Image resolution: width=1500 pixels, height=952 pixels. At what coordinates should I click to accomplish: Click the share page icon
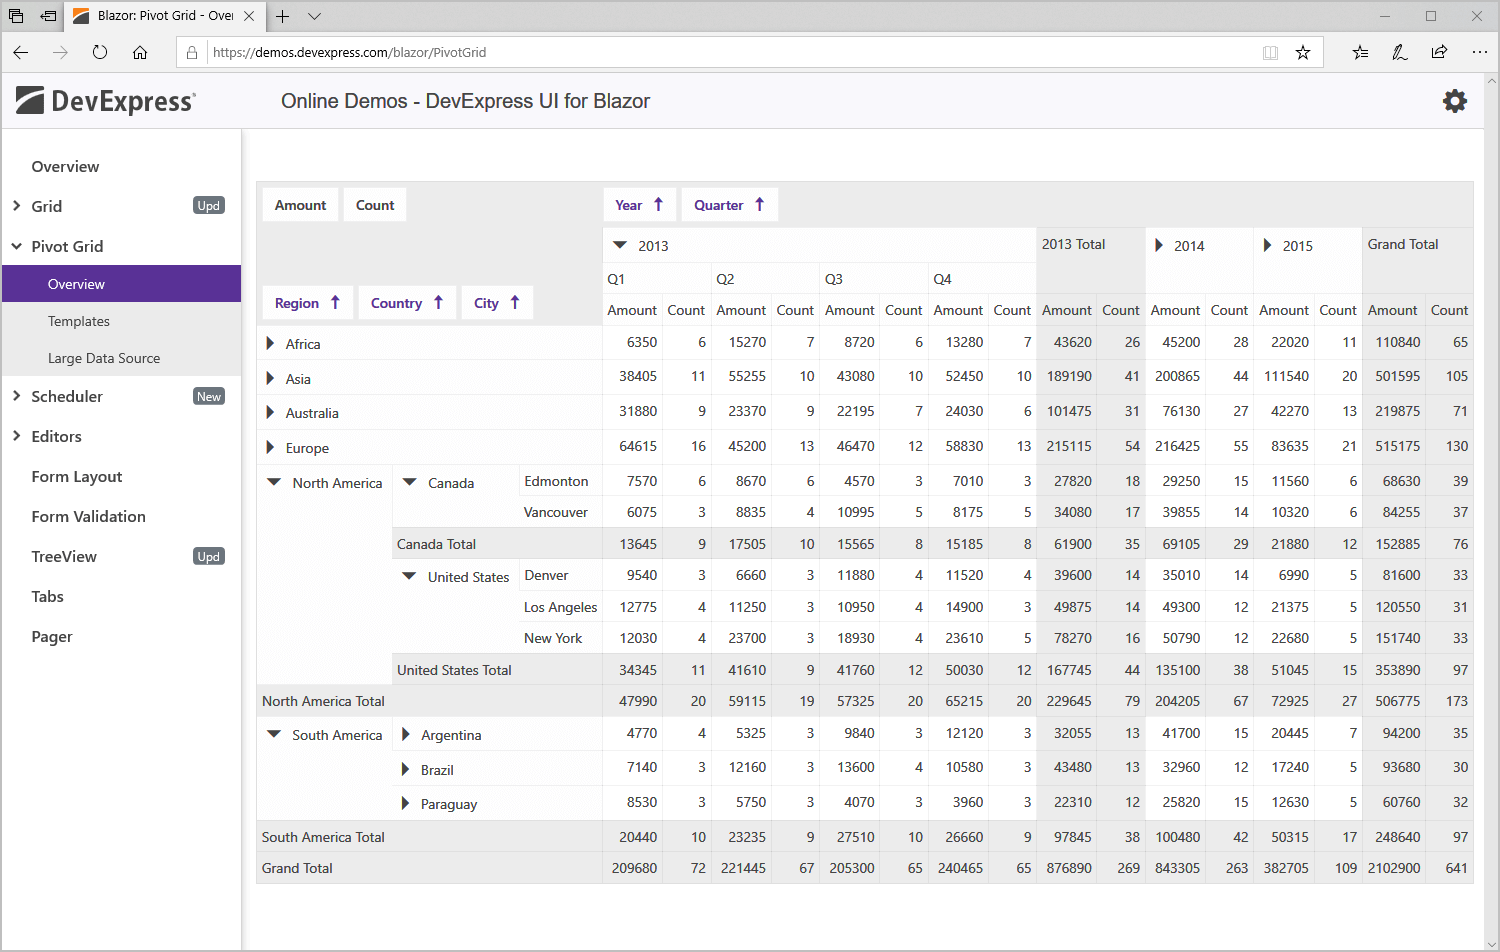(1439, 53)
